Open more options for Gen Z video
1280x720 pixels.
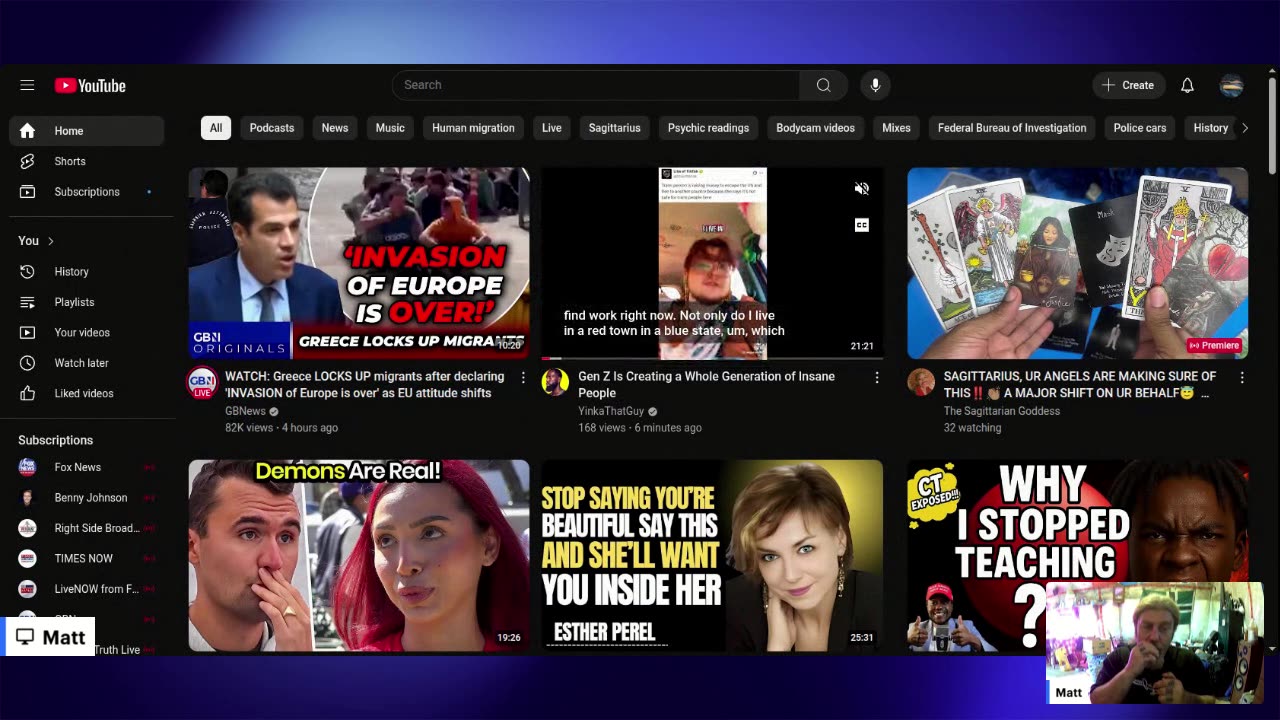click(x=877, y=377)
